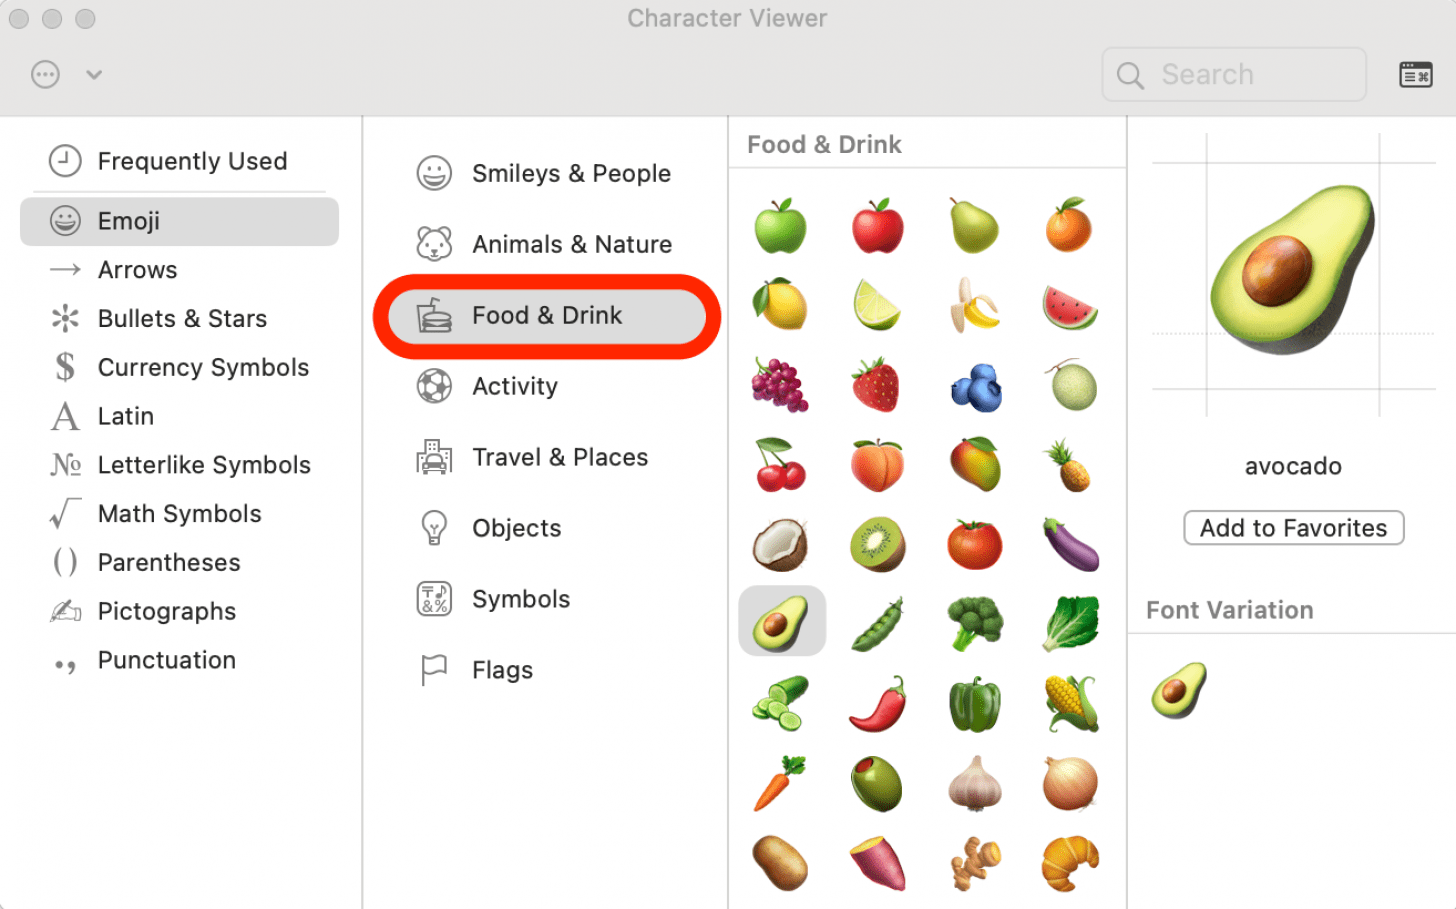Select Frequently Used in the sidebar
The height and width of the screenshot is (909, 1456).
pyautogui.click(x=192, y=160)
